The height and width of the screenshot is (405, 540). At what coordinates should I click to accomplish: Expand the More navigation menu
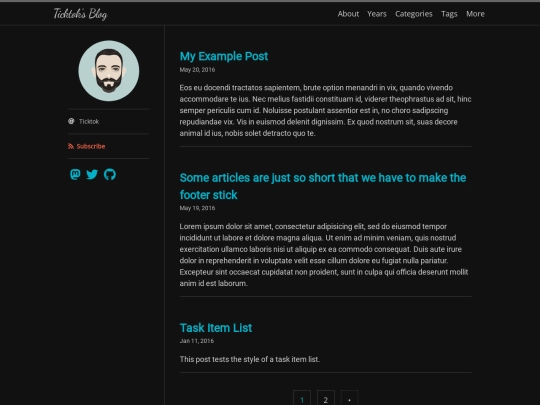pyautogui.click(x=475, y=14)
